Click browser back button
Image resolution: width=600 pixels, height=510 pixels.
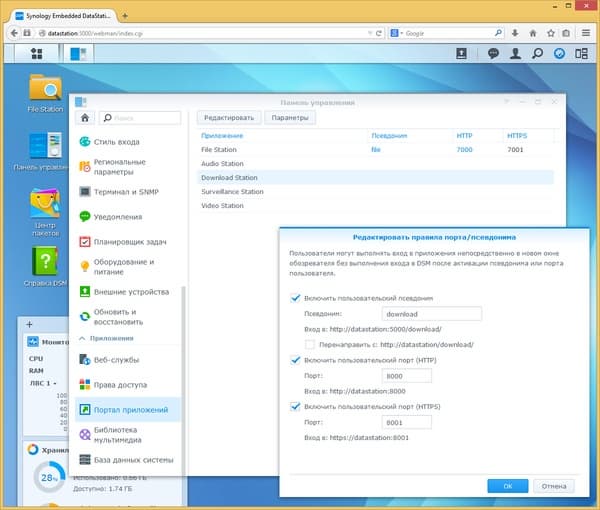point(14,33)
